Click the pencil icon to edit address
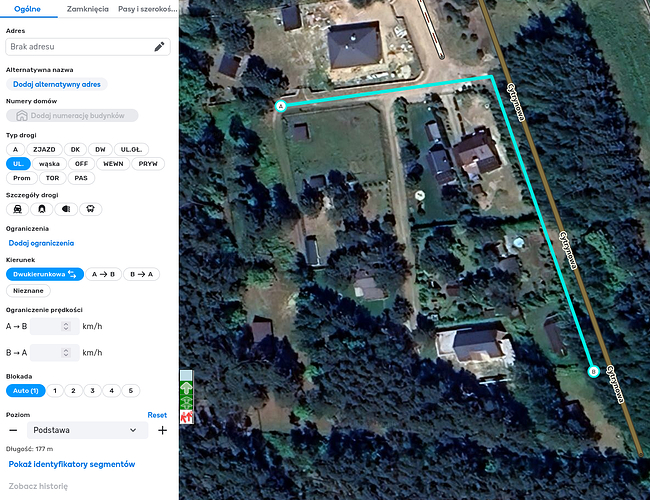The image size is (650, 500). pyautogui.click(x=159, y=47)
